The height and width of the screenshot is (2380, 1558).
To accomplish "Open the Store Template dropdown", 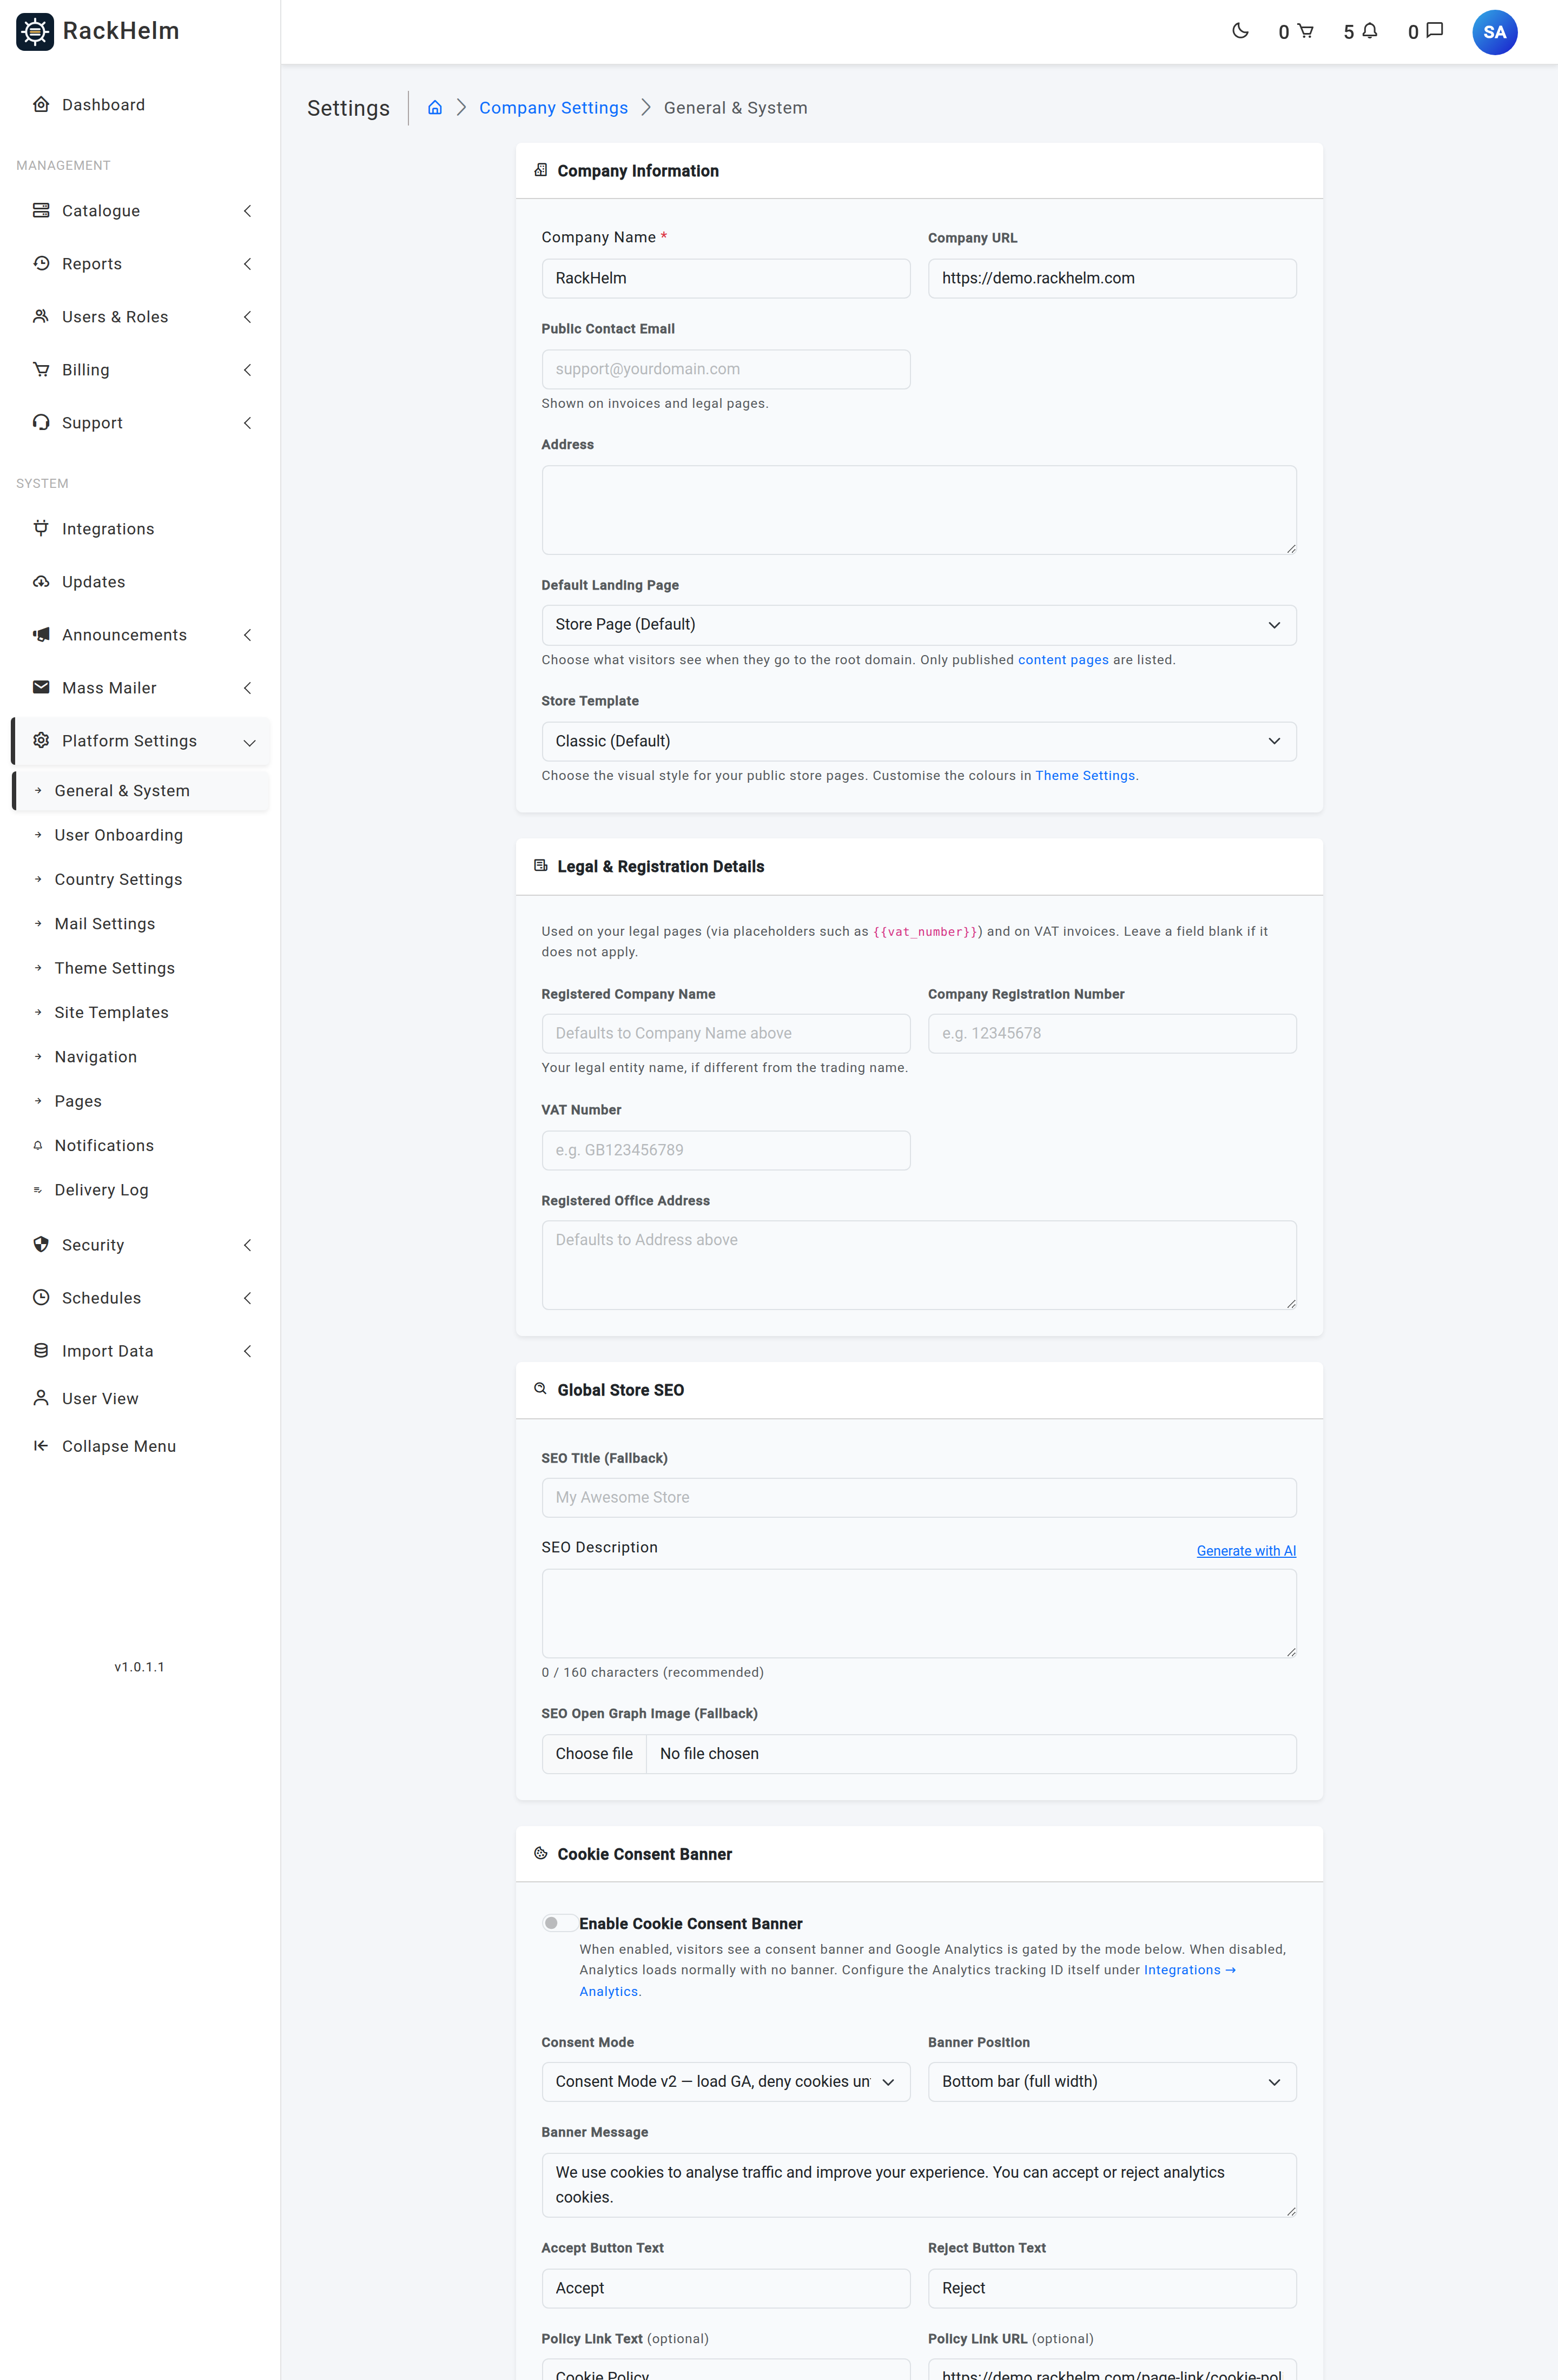I will click(918, 741).
